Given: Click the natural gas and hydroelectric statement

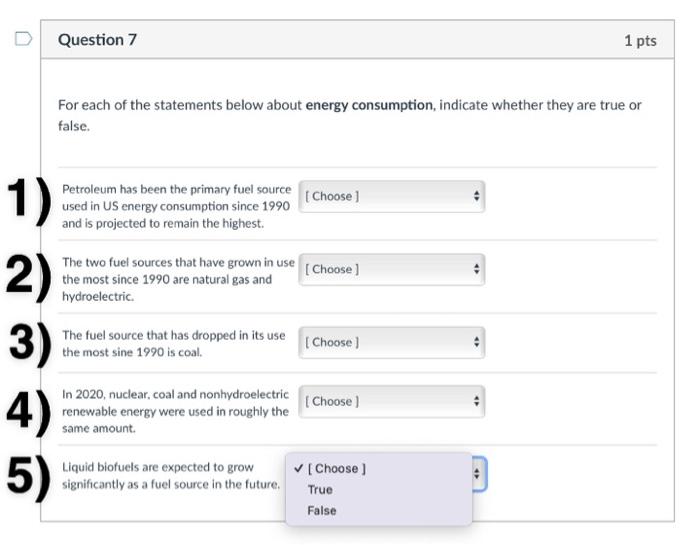Looking at the screenshot, I should pos(177,279).
